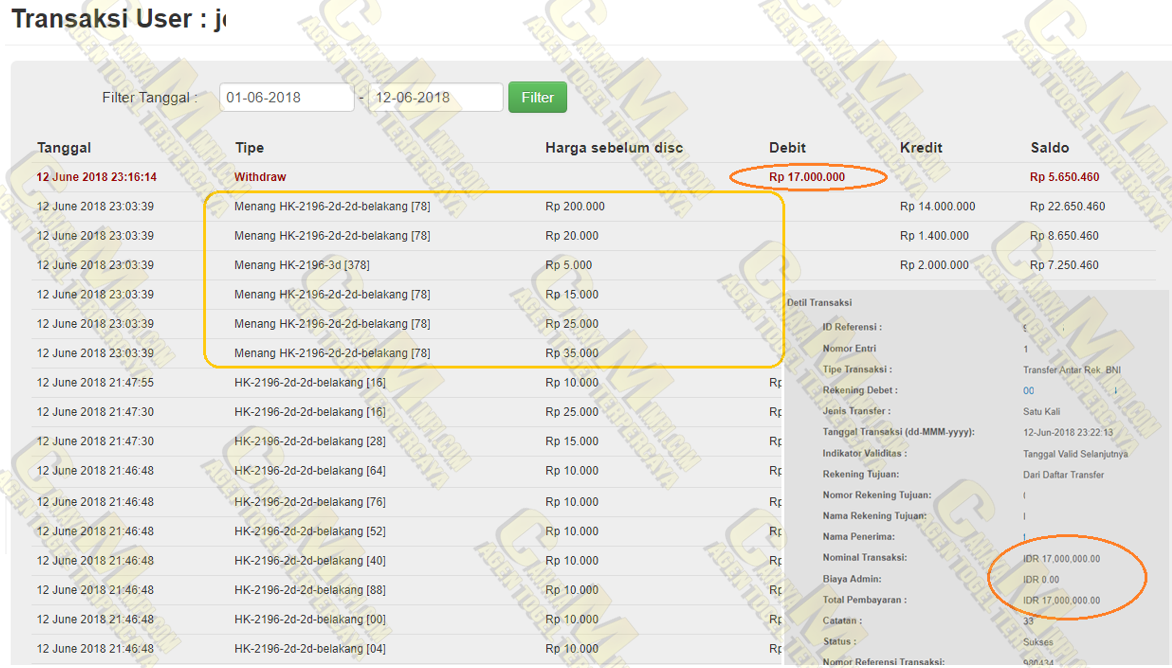Viewport: 1172px width, 668px height.
Task: Click the Total Pembayaran IDR 17,000,000.00 value
Action: [x=1061, y=600]
